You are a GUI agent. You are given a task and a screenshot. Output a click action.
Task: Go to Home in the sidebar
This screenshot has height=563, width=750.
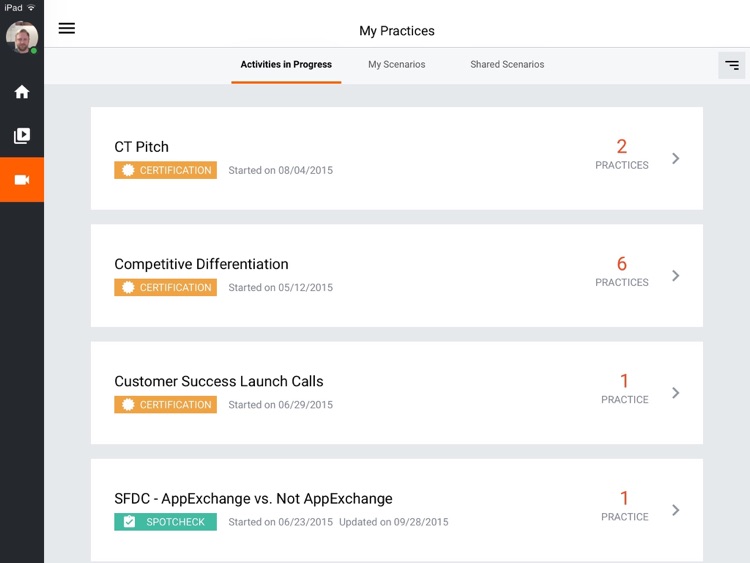click(x=22, y=92)
